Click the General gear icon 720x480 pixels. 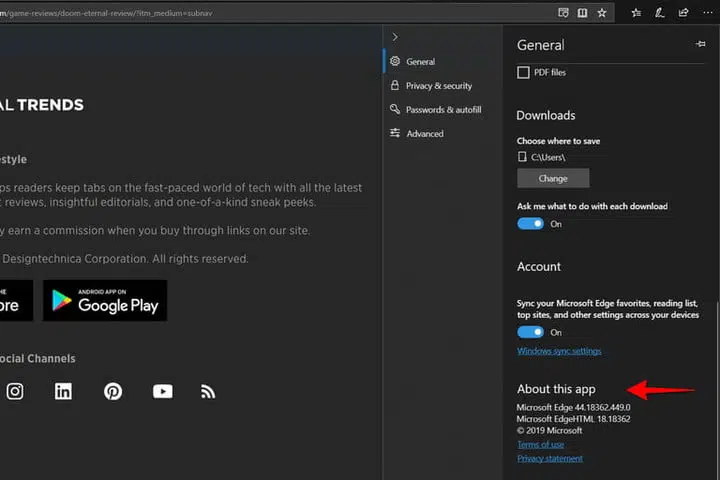[395, 61]
